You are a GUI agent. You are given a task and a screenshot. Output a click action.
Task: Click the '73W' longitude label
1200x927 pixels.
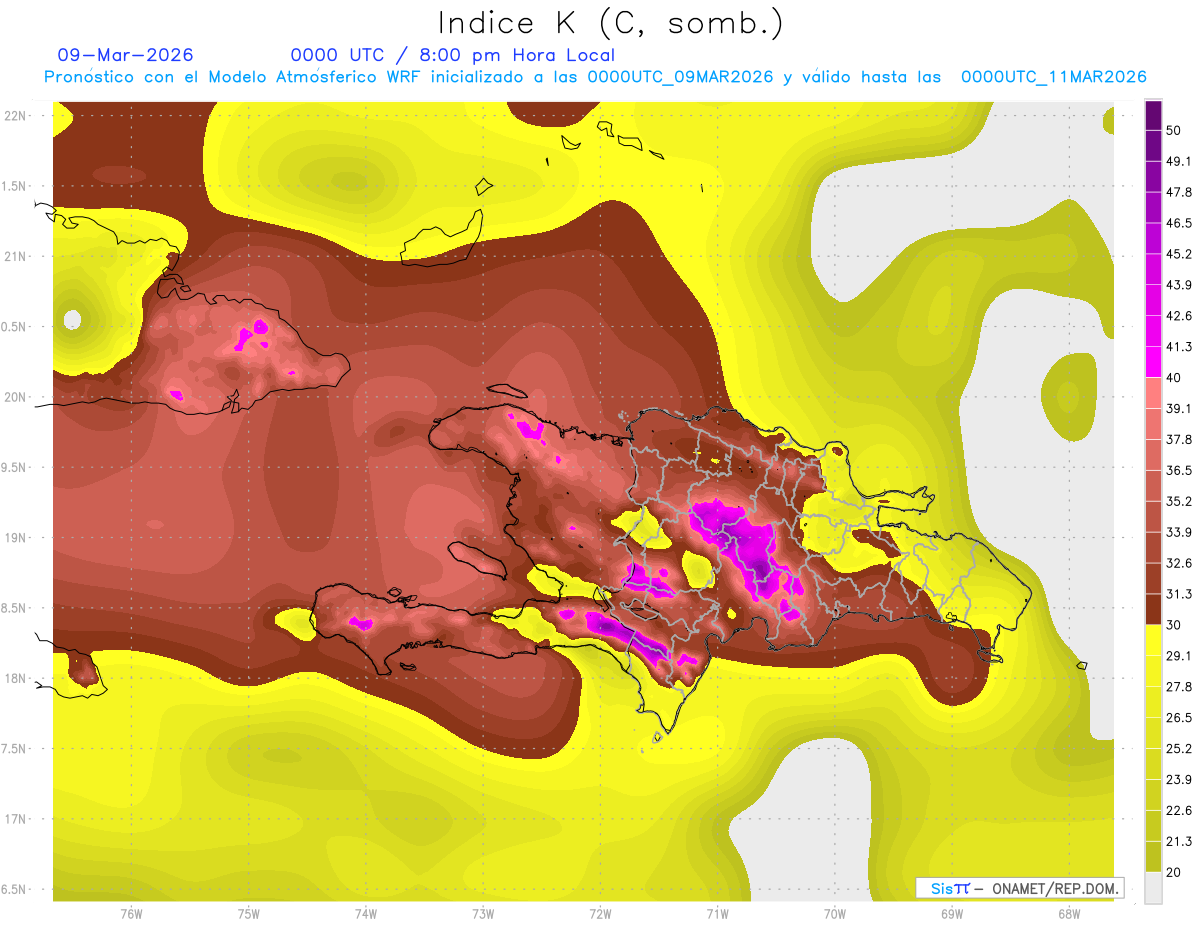coord(482,914)
